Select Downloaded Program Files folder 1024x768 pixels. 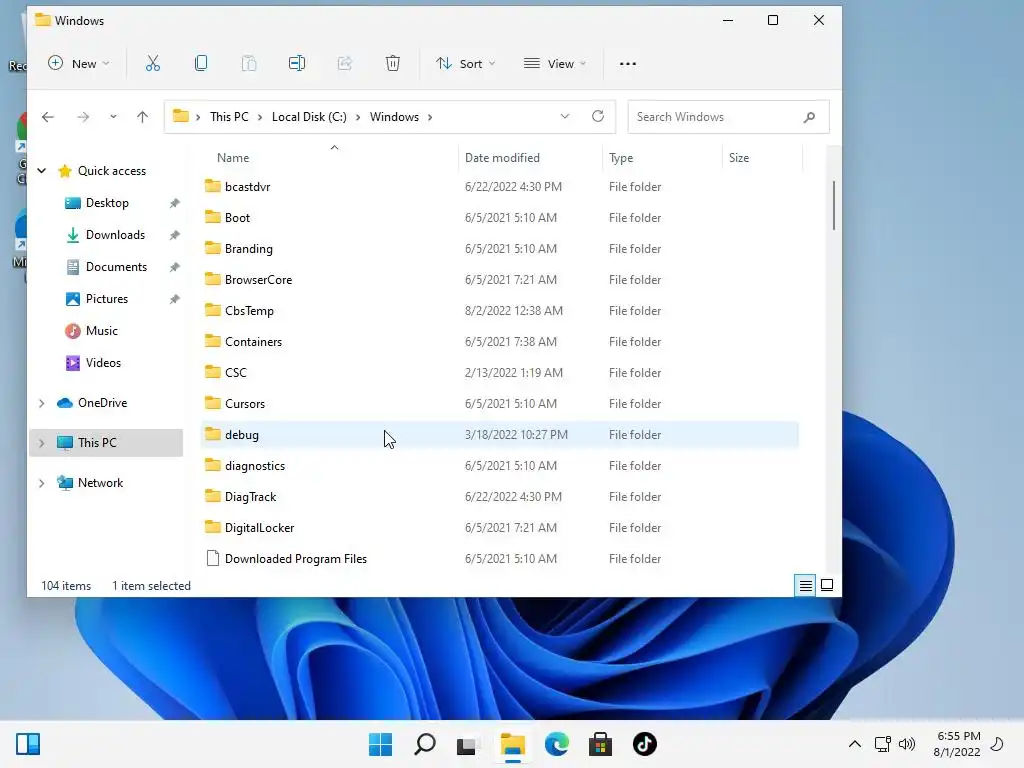(x=500, y=559)
